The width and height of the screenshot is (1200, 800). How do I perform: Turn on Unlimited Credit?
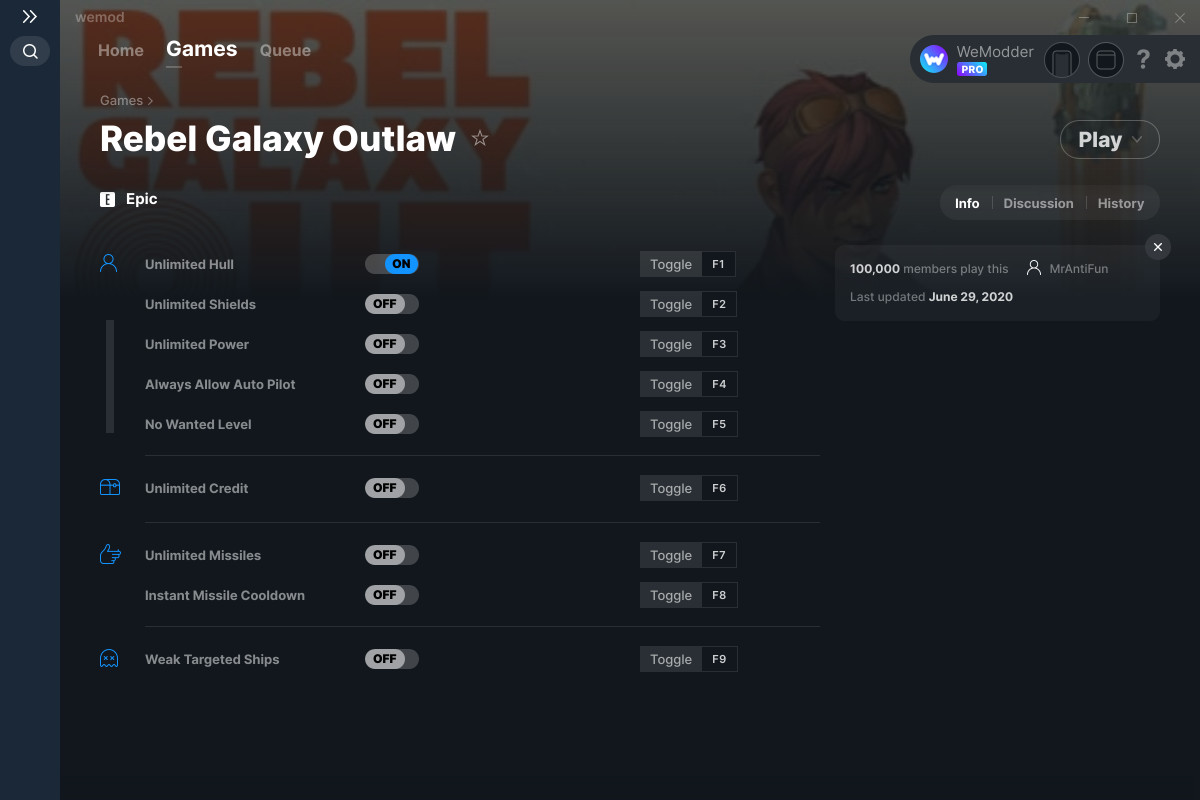coord(391,487)
